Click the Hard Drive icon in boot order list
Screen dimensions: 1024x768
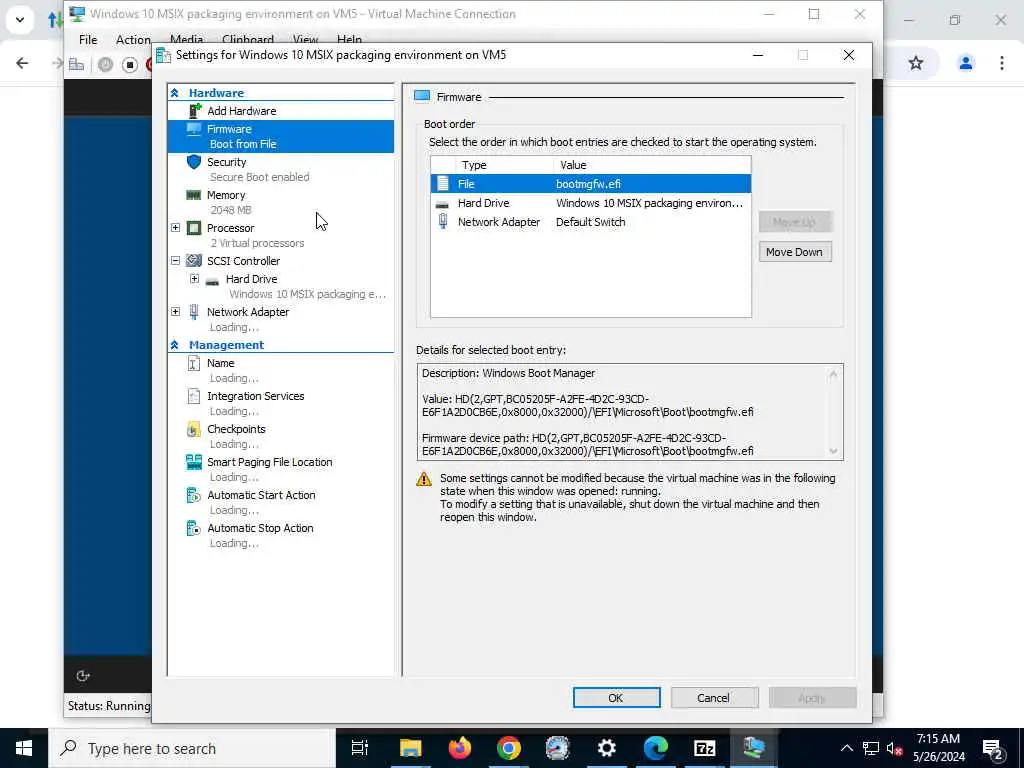click(442, 204)
